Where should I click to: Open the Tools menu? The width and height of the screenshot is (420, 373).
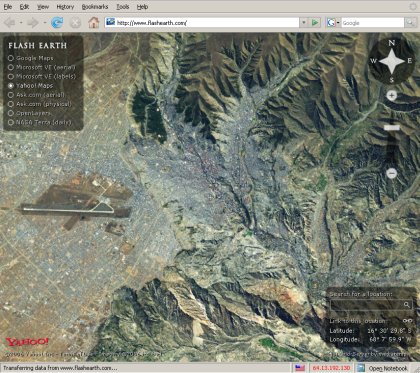click(x=123, y=7)
